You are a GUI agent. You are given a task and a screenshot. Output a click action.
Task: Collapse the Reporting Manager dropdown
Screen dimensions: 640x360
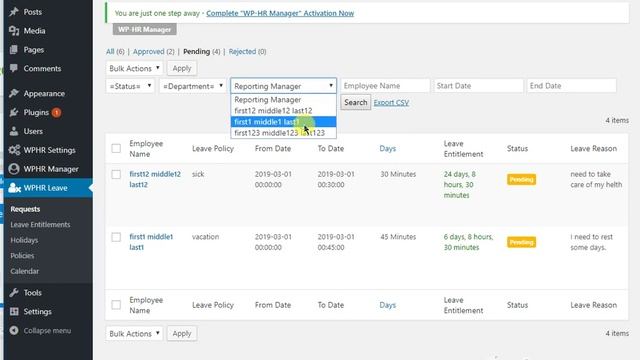point(283,86)
